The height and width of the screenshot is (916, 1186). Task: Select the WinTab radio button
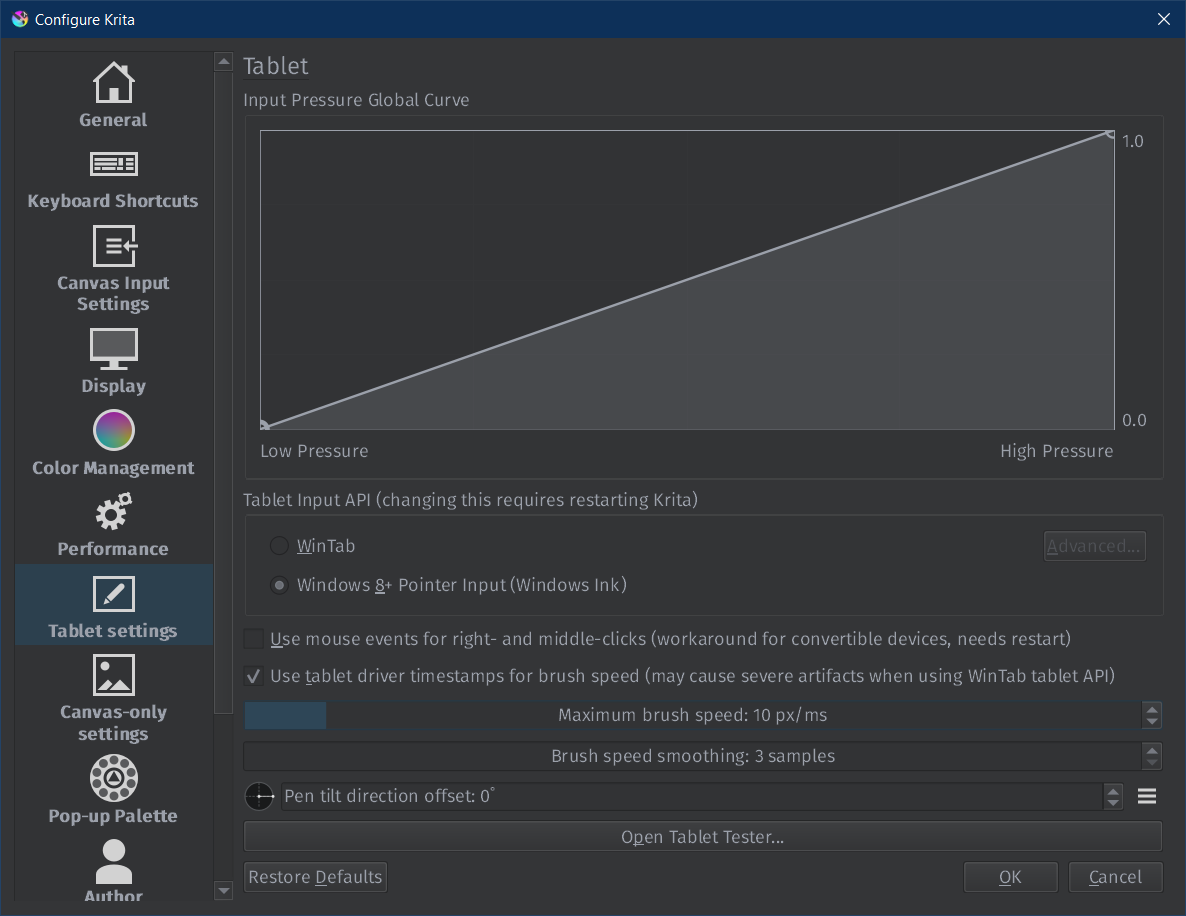(x=280, y=546)
